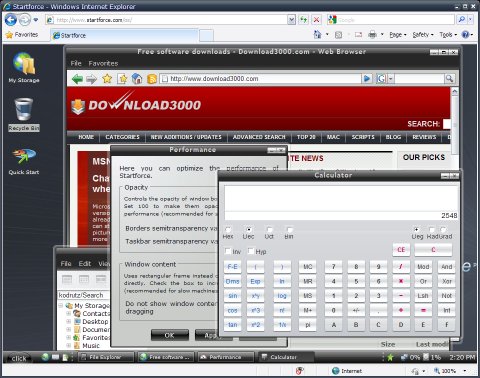Image resolution: width=480 pixels, height=378 pixels.
Task: Click the Download3000 page vertical scrollbar up arrow
Action: 454,91
